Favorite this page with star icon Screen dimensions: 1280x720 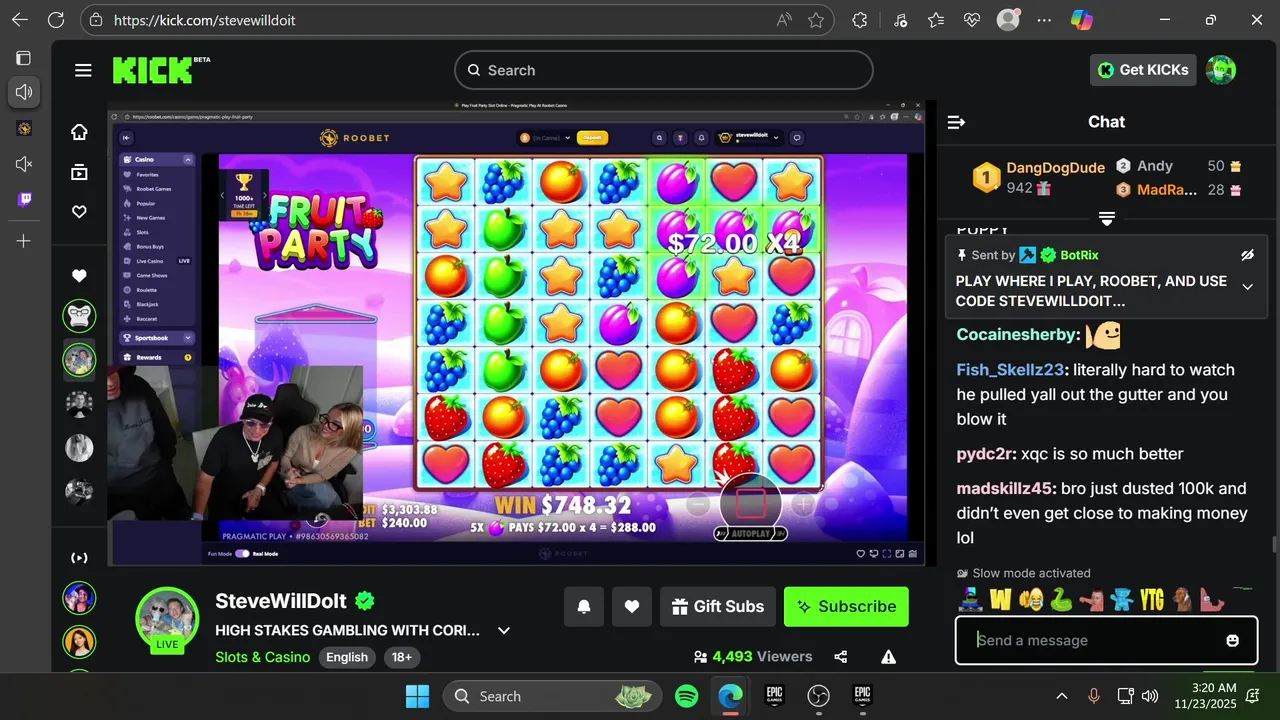point(816,20)
